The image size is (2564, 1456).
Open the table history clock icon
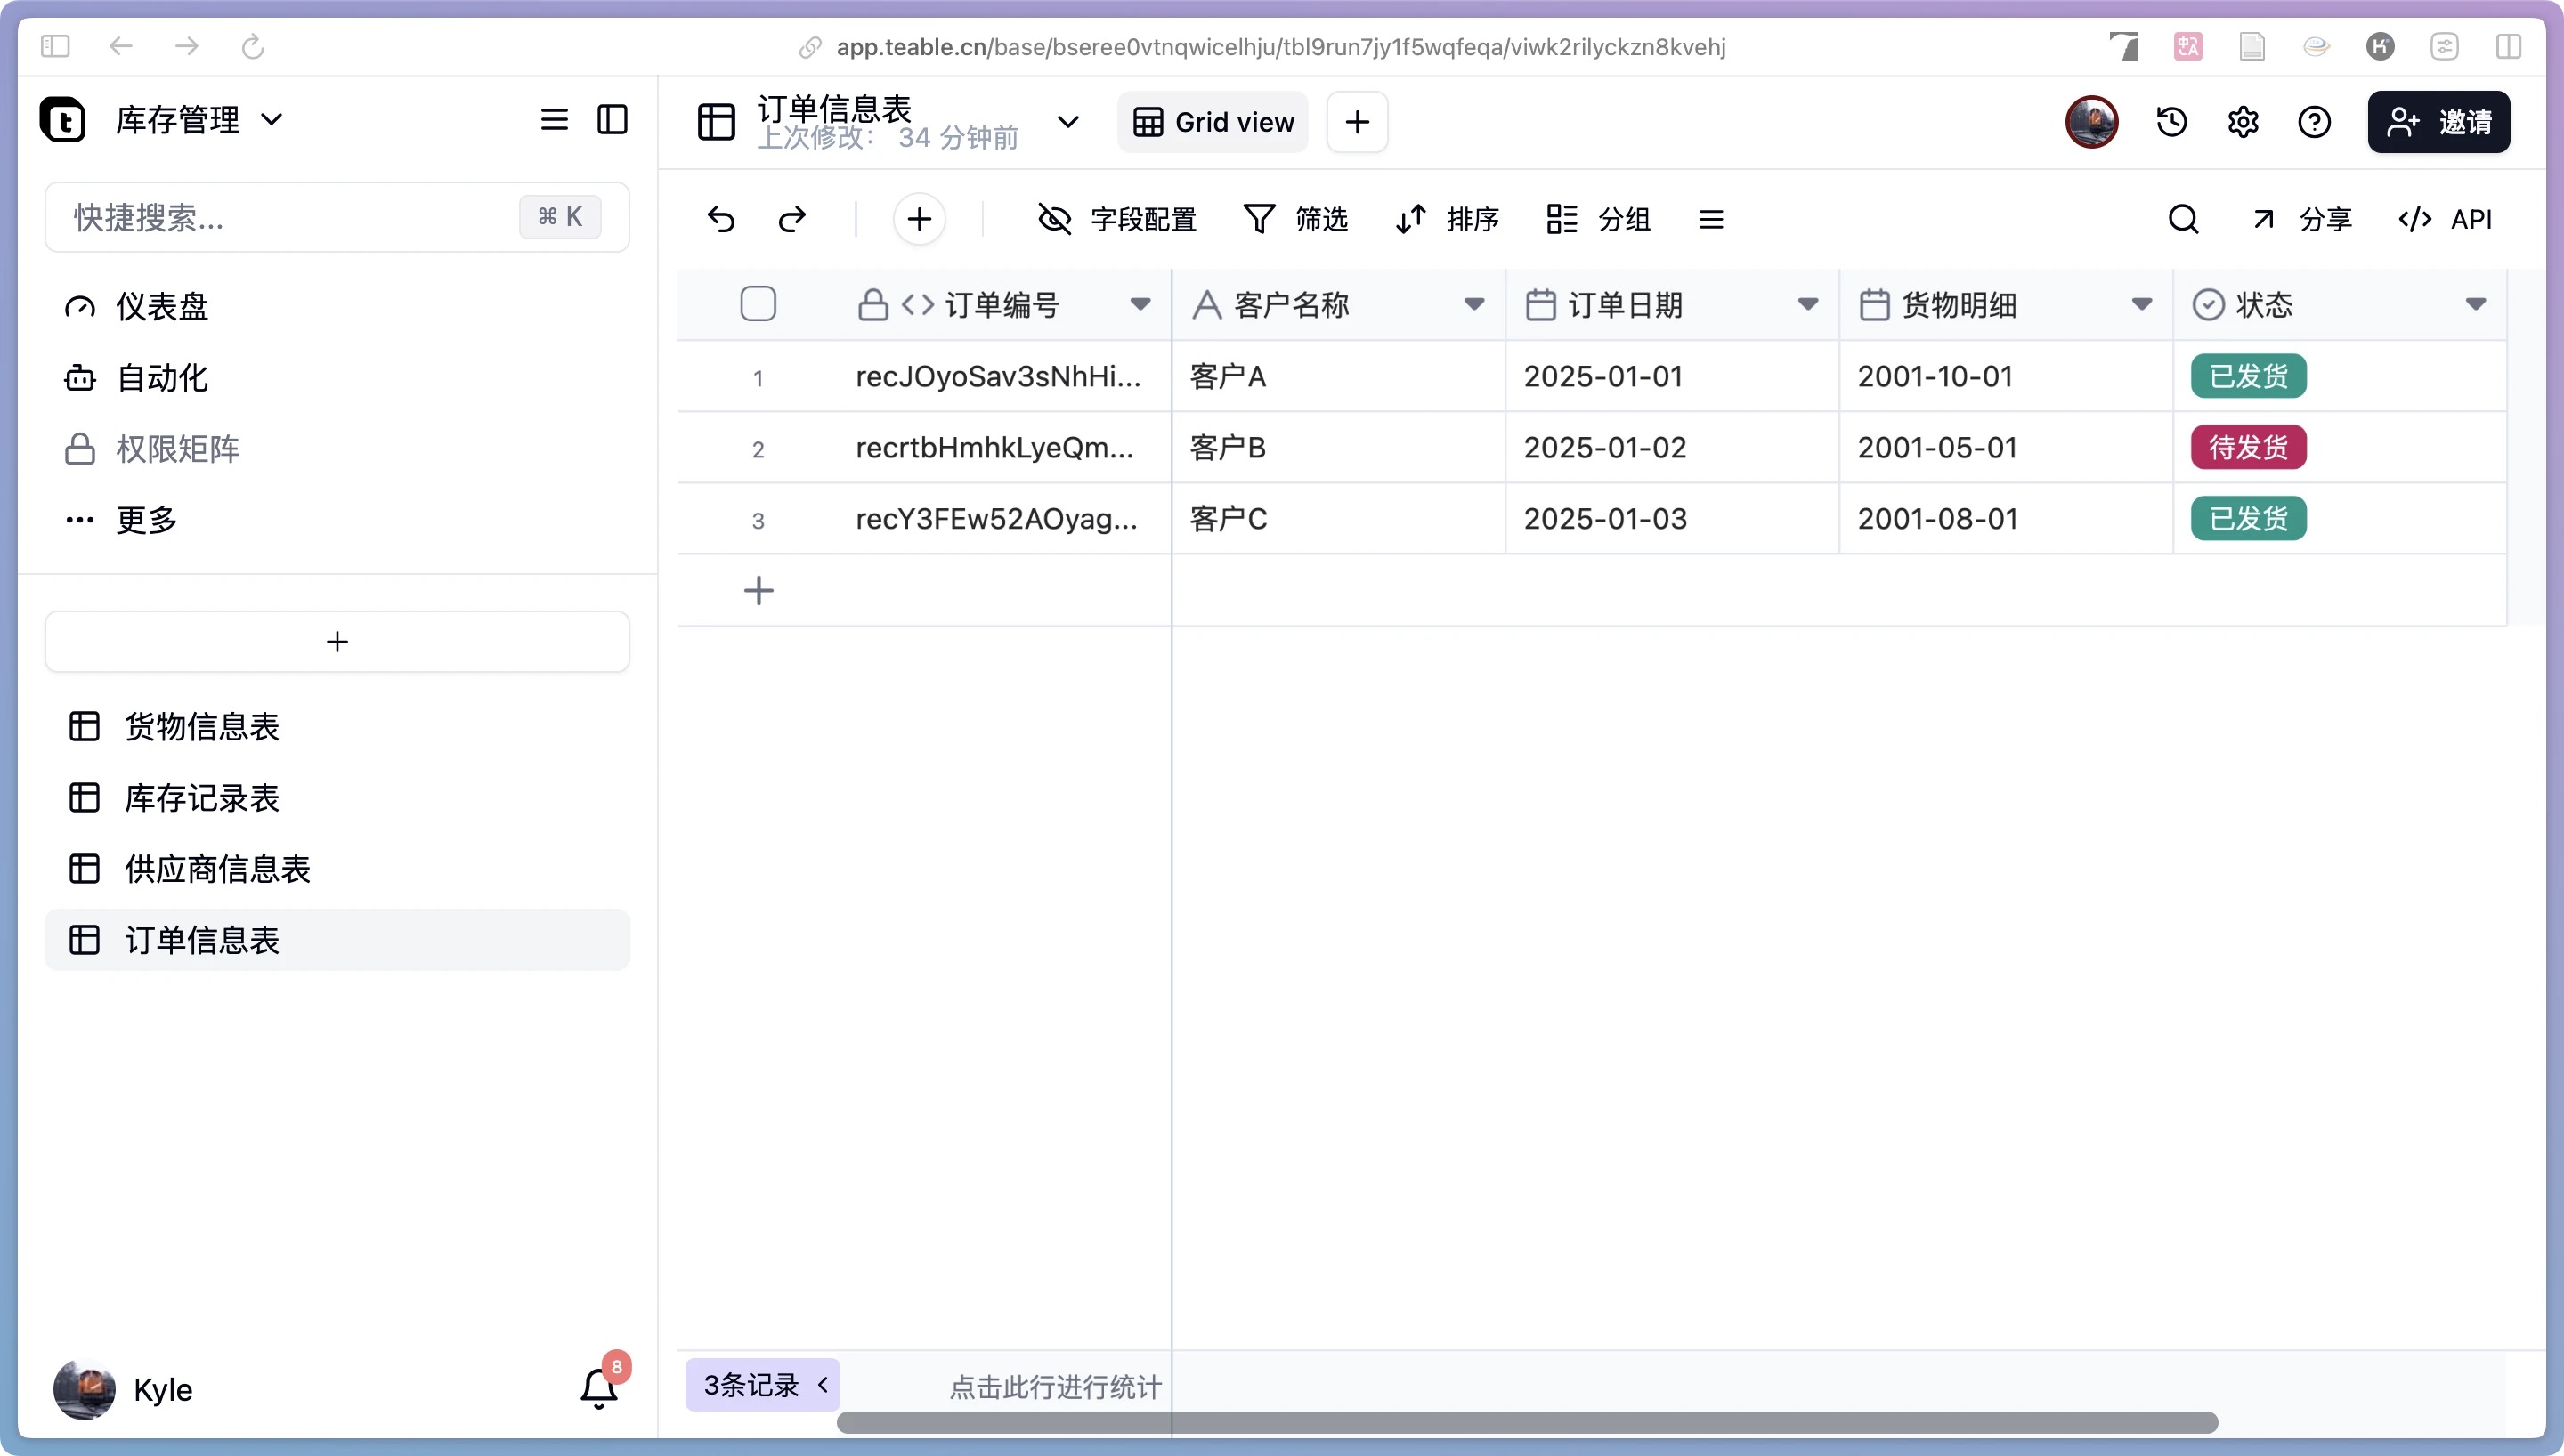point(2171,122)
